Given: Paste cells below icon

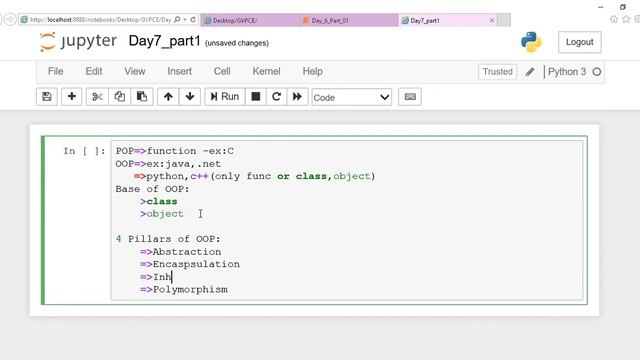Looking at the screenshot, I should pyautogui.click(x=142, y=97).
